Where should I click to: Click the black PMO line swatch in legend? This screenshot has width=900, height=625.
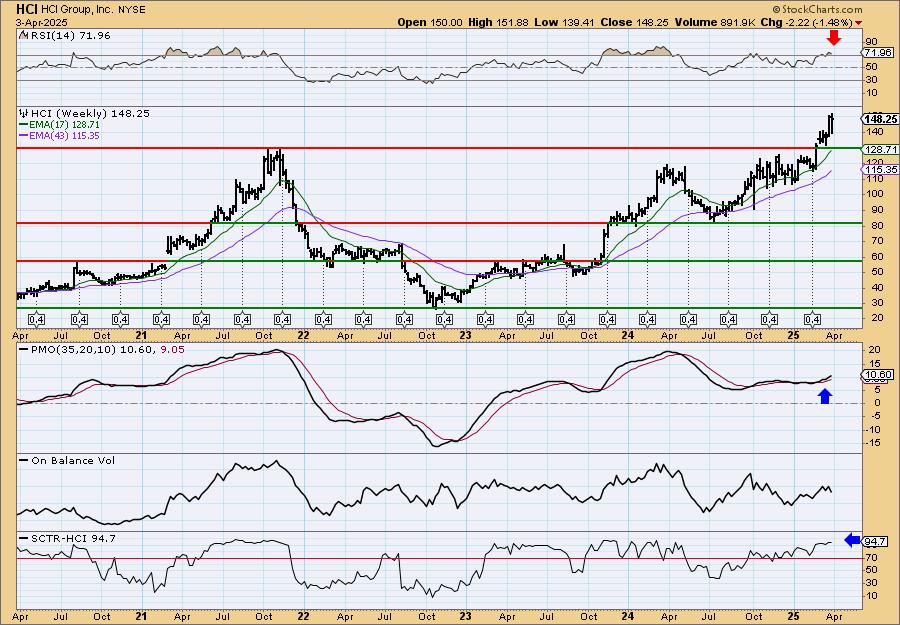(24, 349)
